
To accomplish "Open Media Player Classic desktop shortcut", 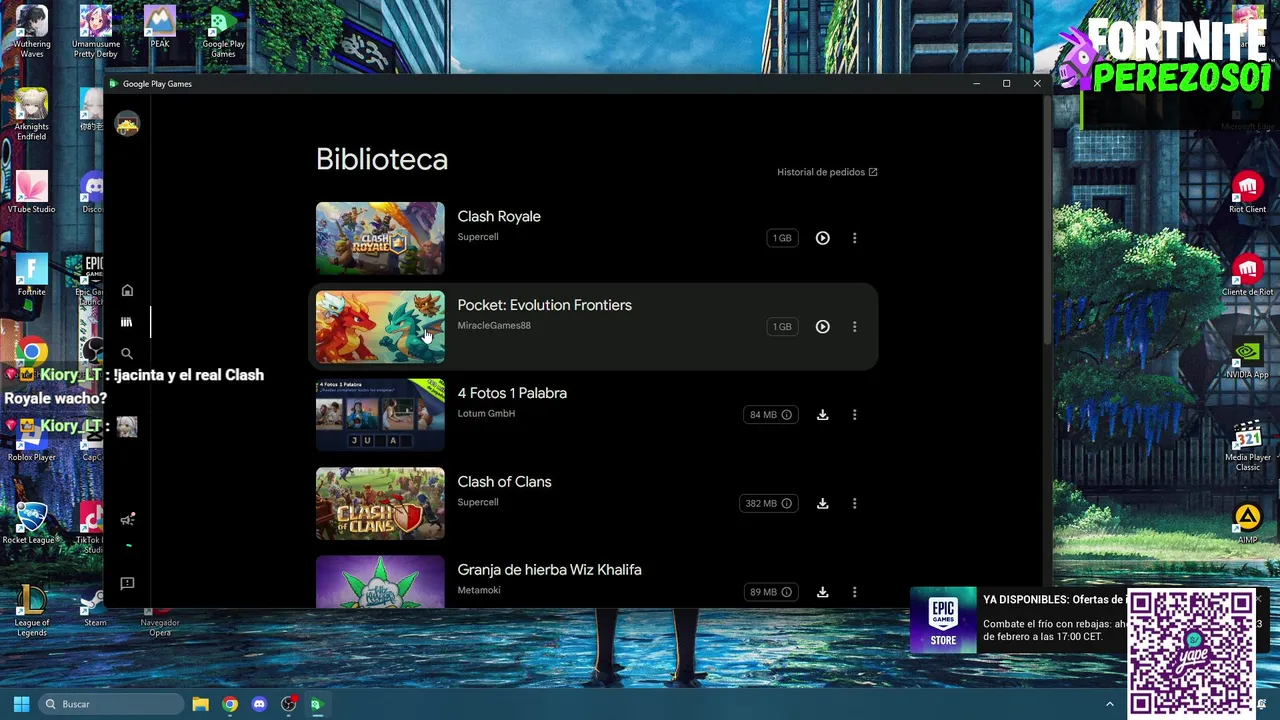I will pyautogui.click(x=1247, y=446).
